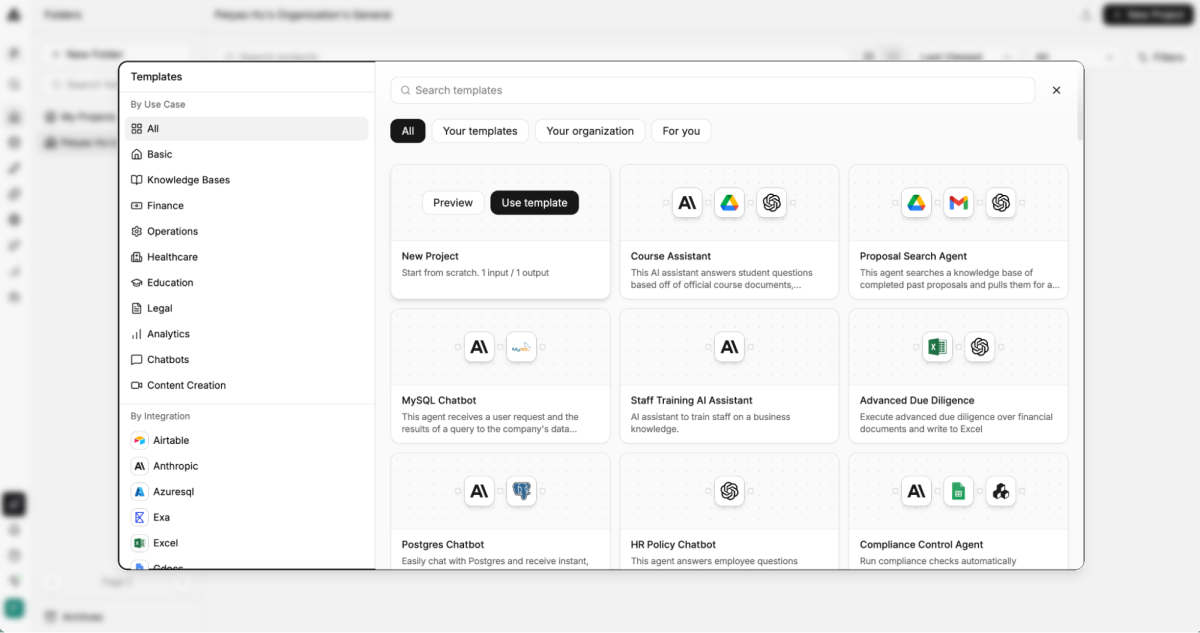Switch to the For you tab
The height and width of the screenshot is (633, 1200).
point(681,131)
